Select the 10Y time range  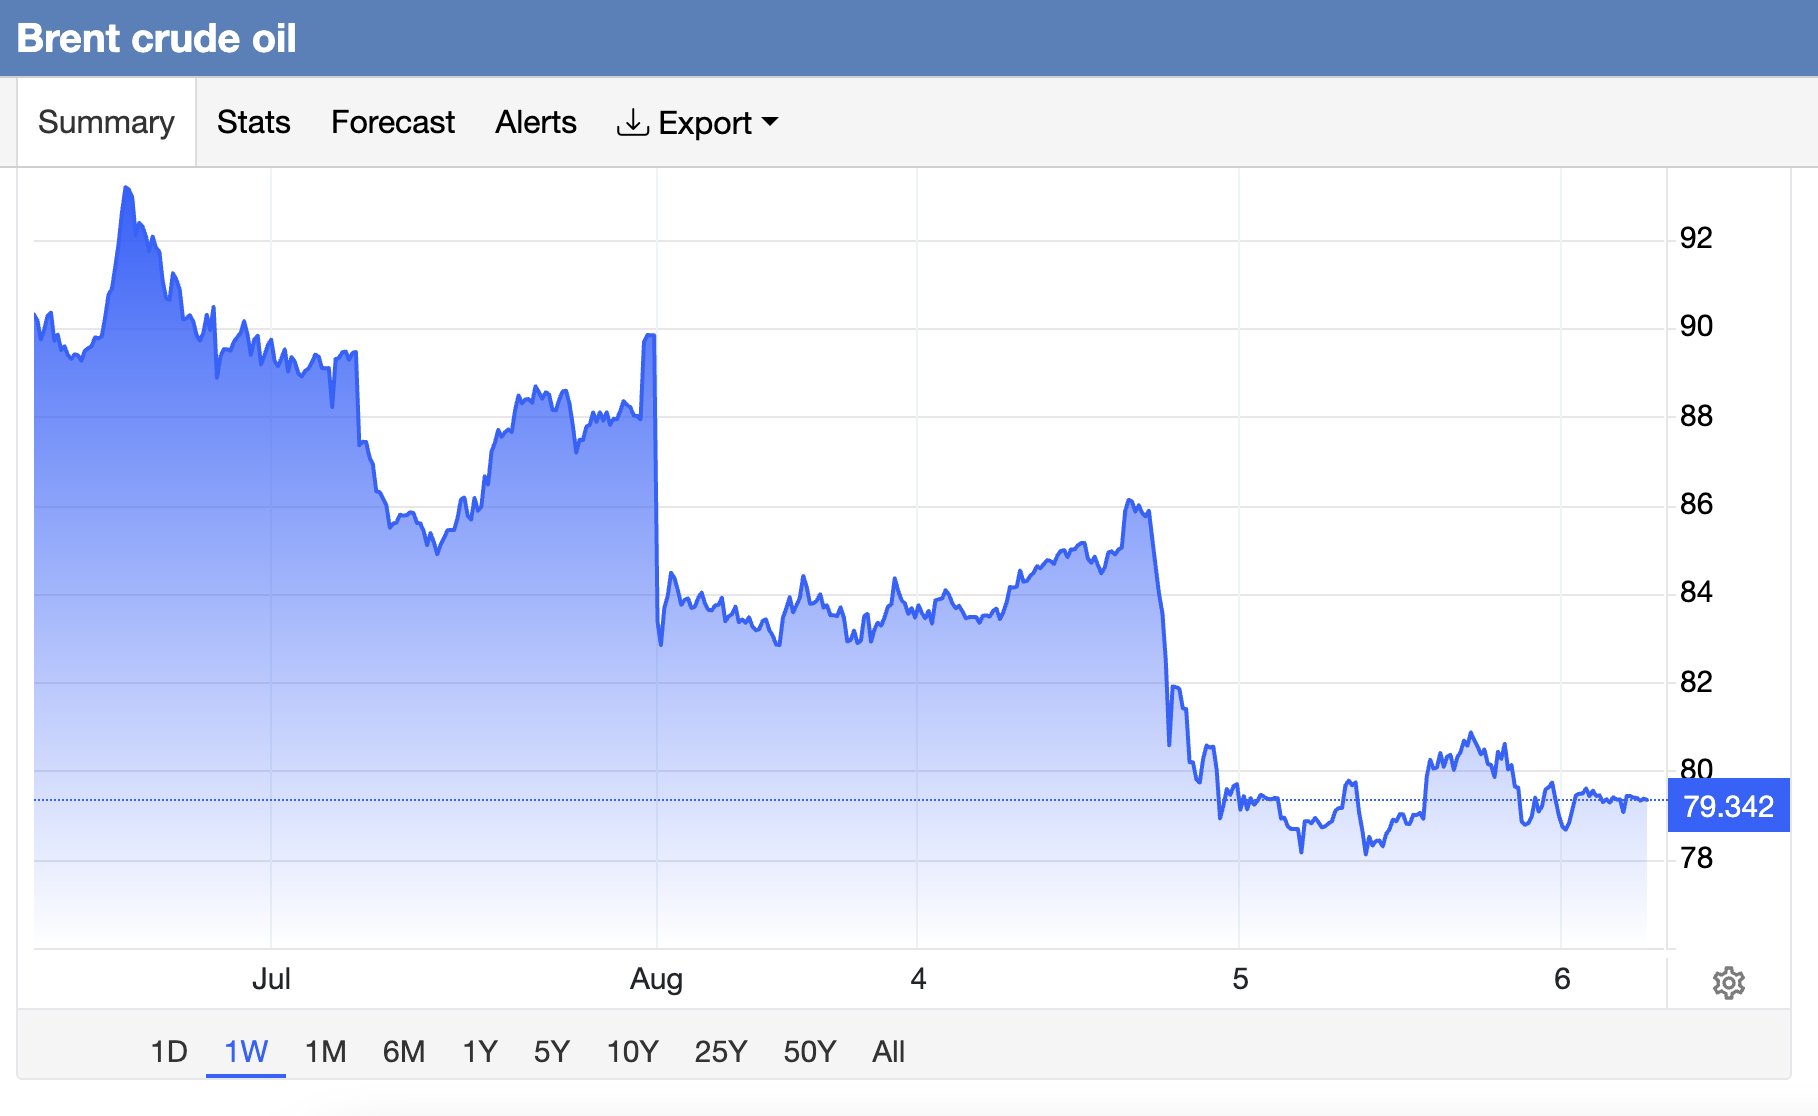pos(632,1051)
